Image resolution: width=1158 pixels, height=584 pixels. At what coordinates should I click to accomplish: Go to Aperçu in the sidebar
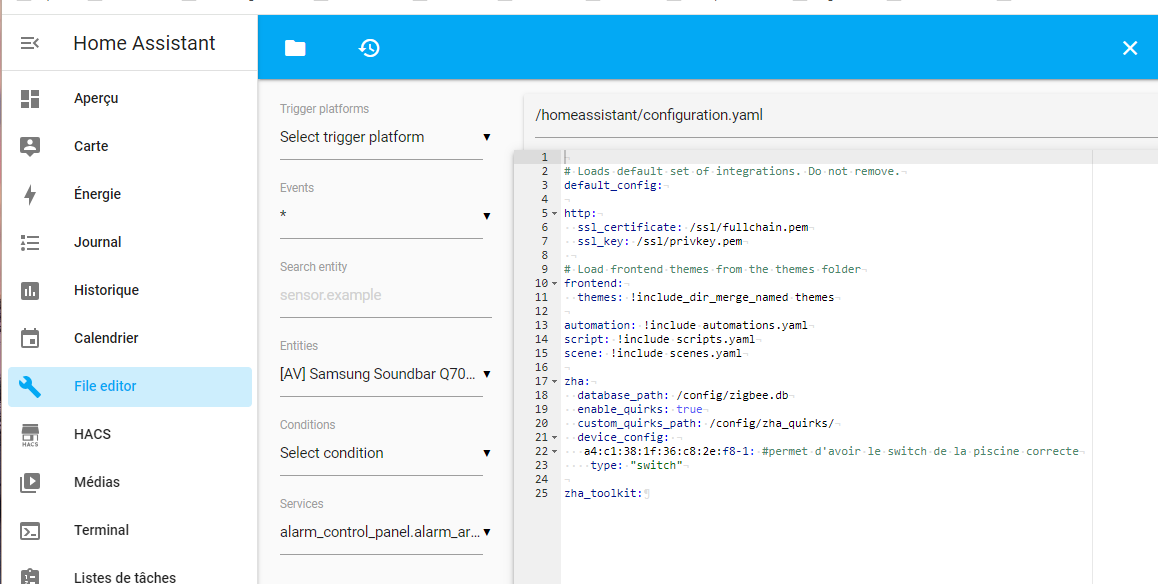[96, 98]
